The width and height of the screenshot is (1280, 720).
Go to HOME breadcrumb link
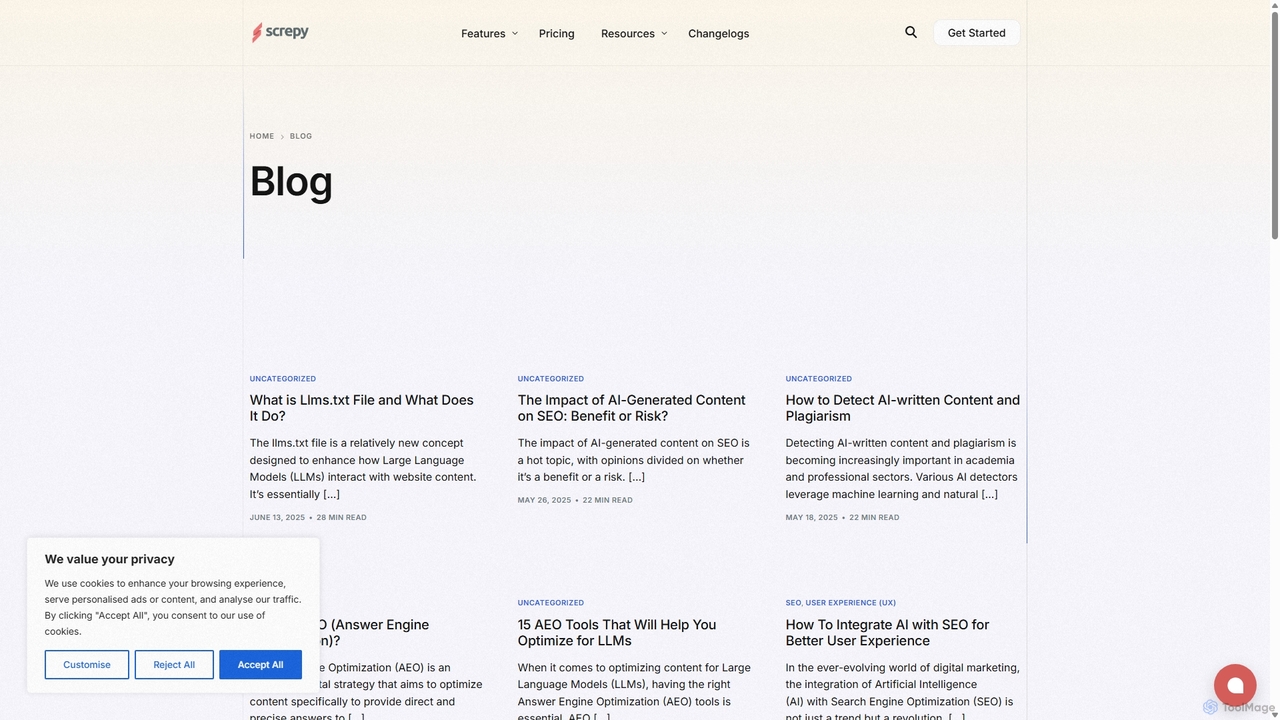click(x=262, y=136)
